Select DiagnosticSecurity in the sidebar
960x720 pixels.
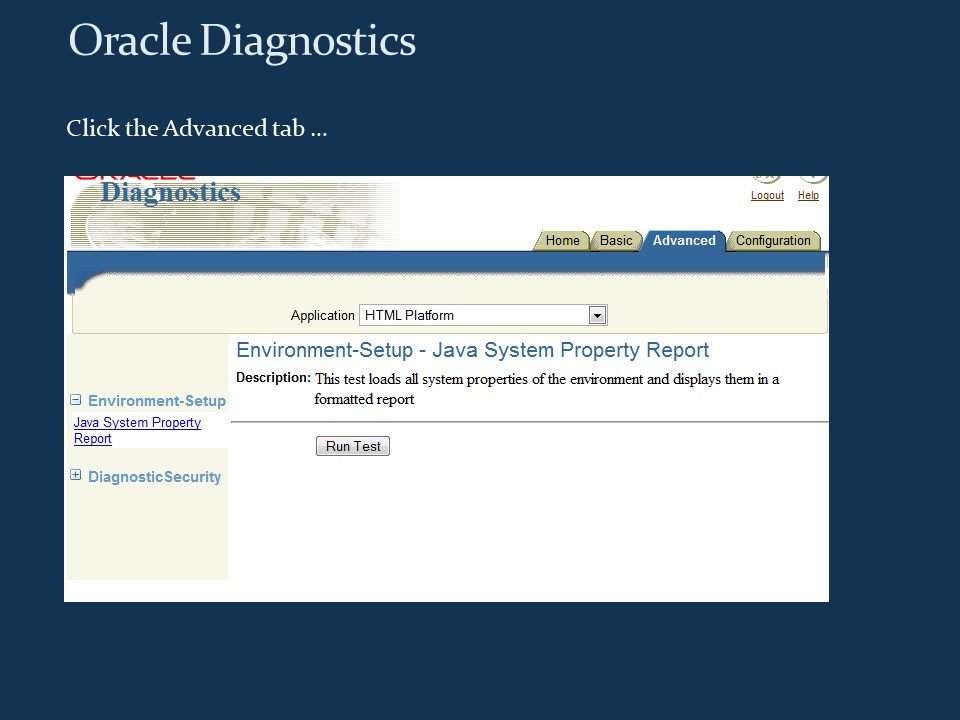click(x=154, y=476)
